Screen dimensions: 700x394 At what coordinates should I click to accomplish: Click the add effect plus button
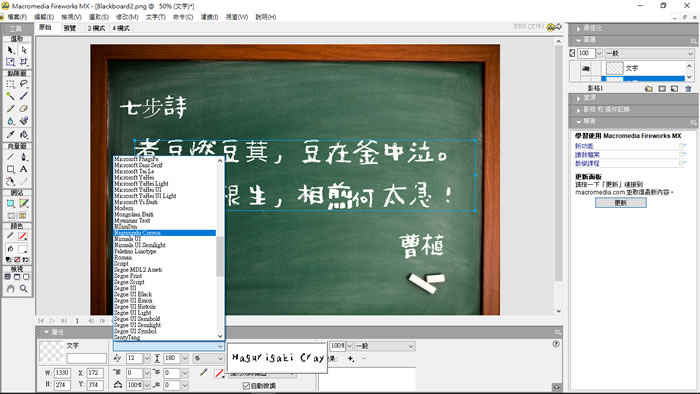pos(351,358)
